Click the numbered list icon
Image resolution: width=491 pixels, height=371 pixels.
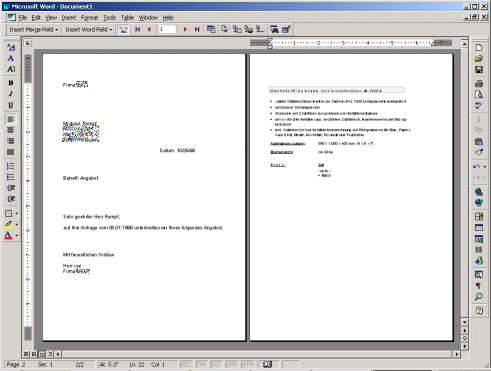(11, 166)
